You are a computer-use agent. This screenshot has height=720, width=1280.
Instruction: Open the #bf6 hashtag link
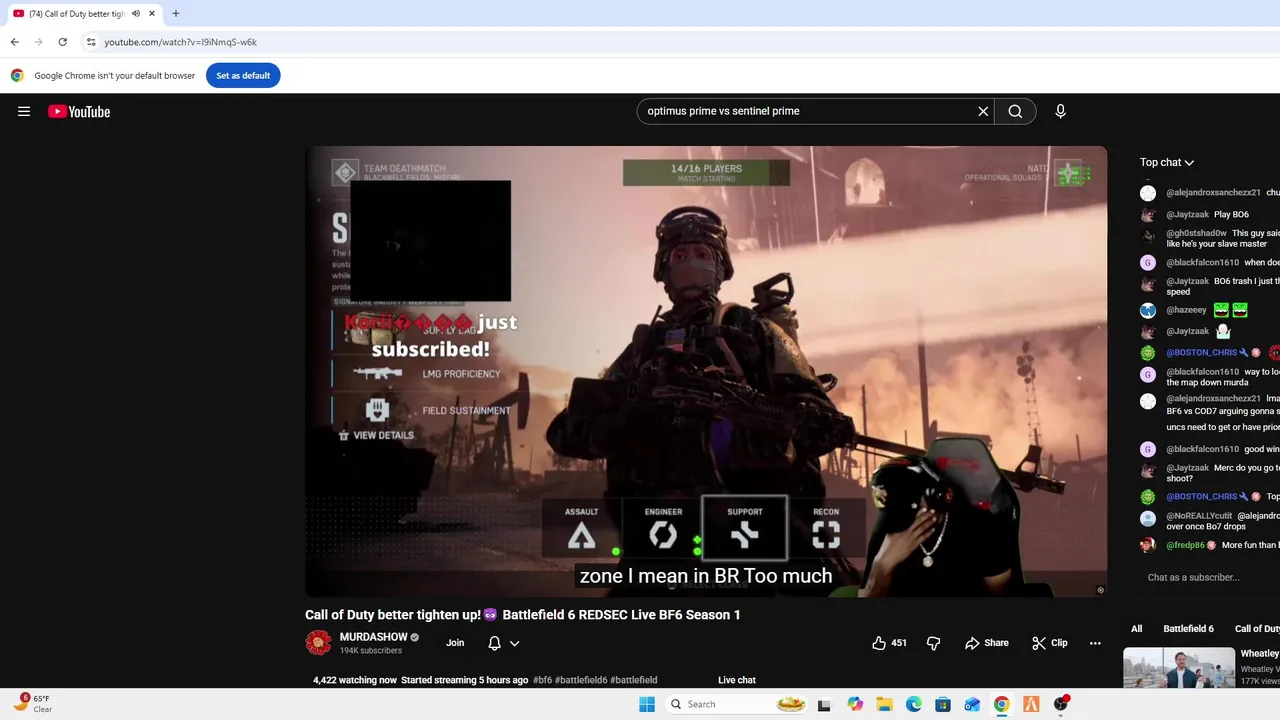[x=542, y=680]
